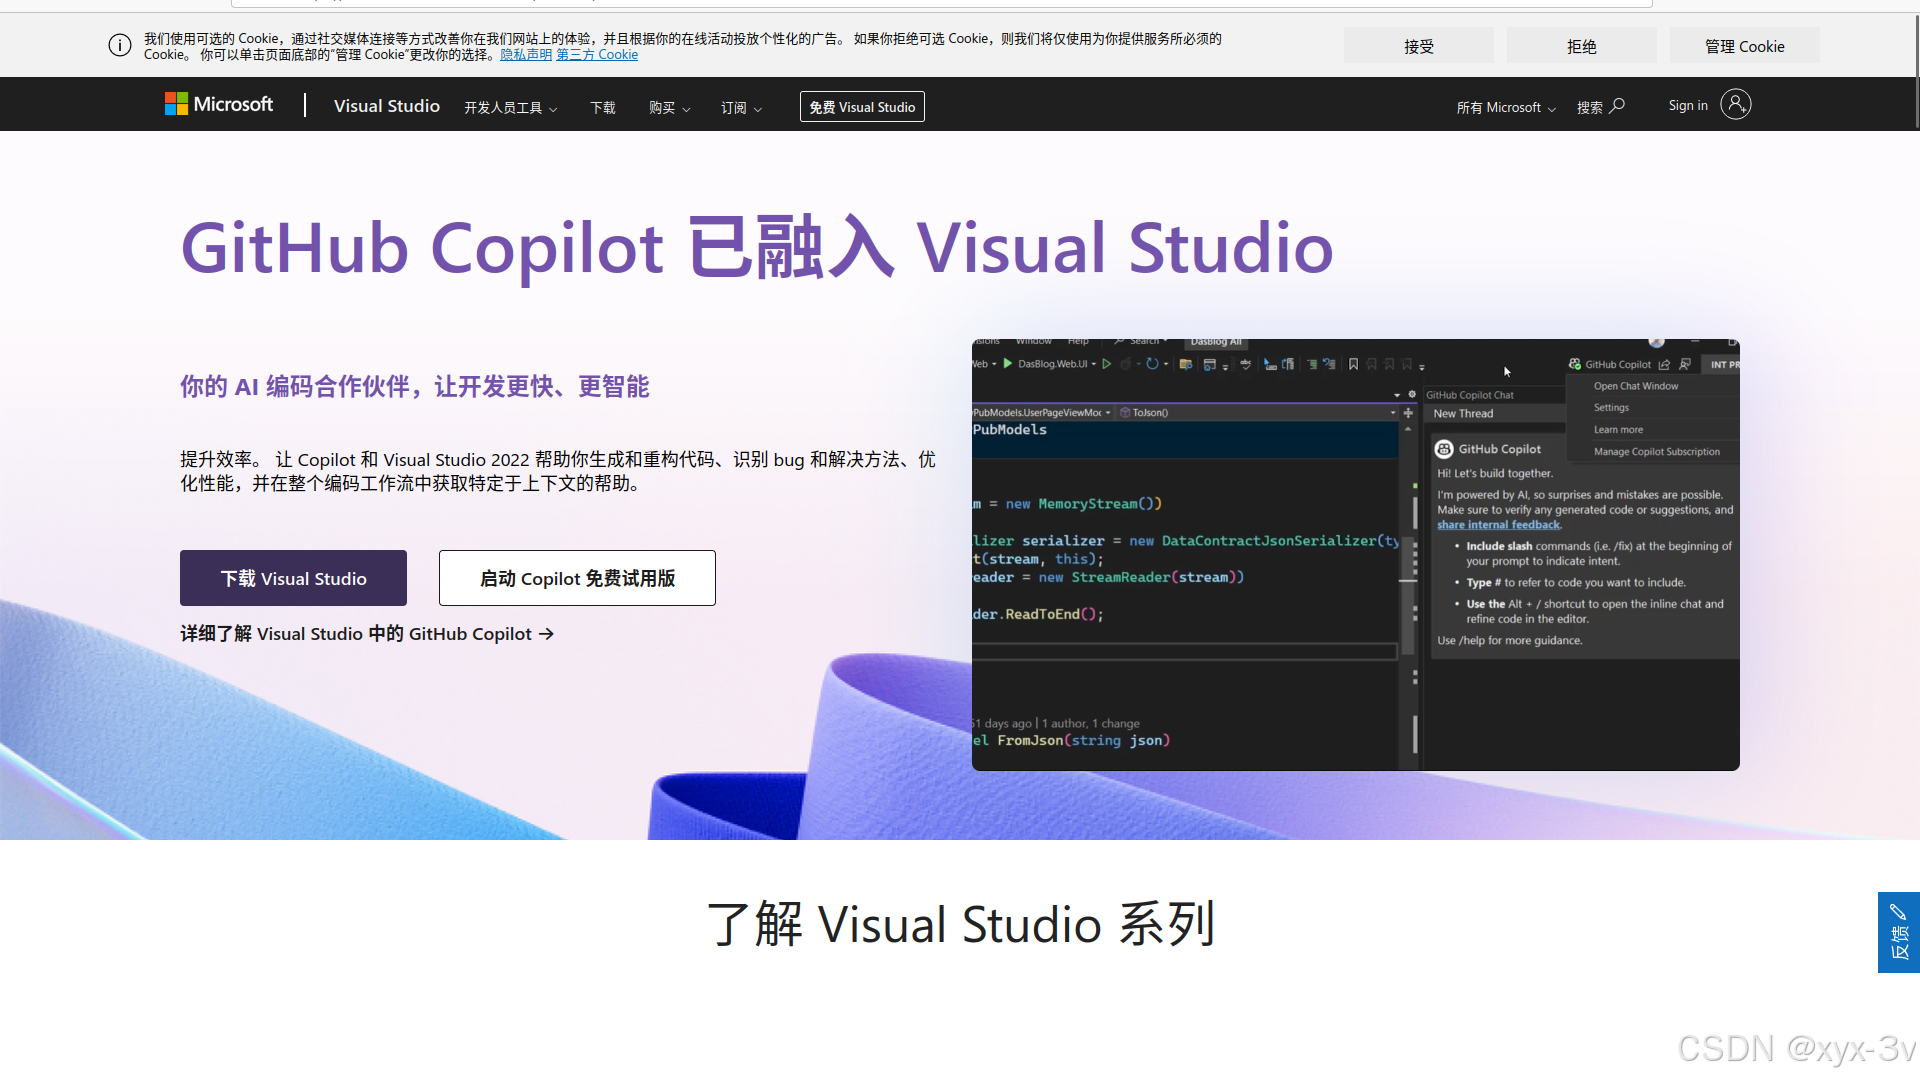
Task: Accept cookies with 接受 button
Action: pyautogui.click(x=1419, y=46)
